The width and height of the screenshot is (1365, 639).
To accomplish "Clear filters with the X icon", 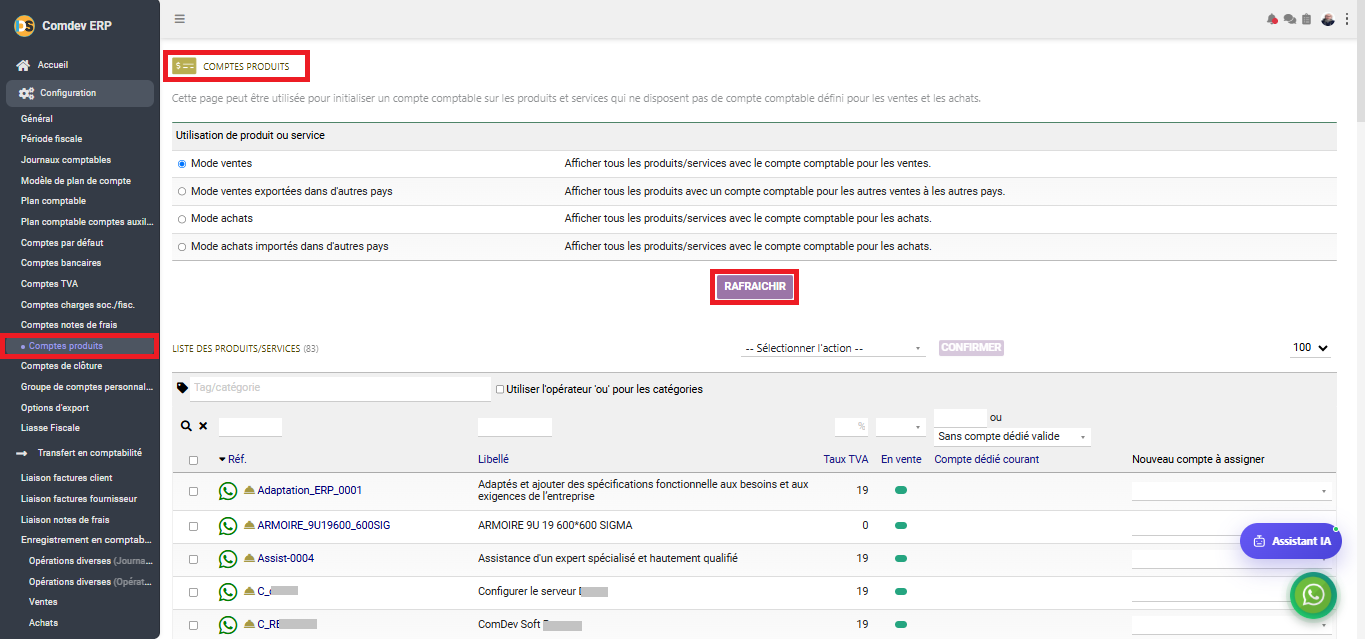I will point(203,426).
